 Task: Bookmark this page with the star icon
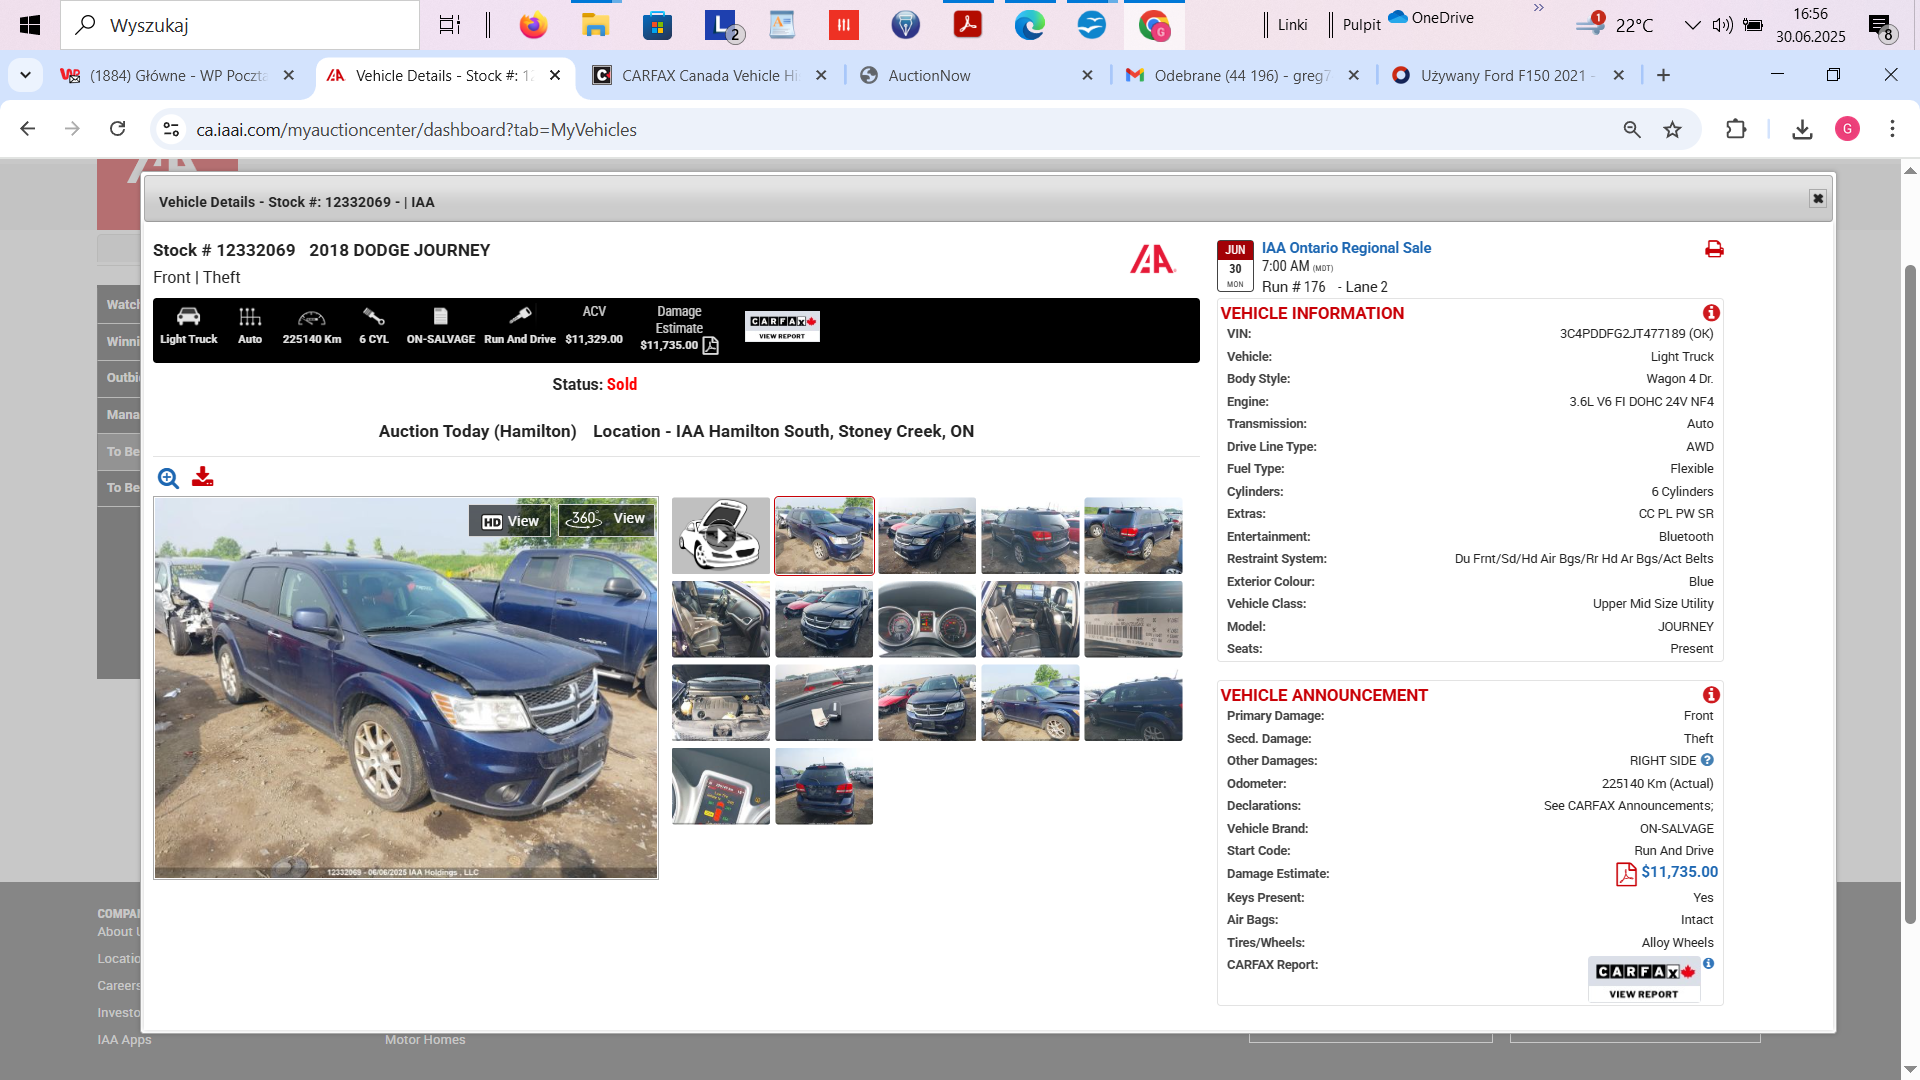point(1672,130)
